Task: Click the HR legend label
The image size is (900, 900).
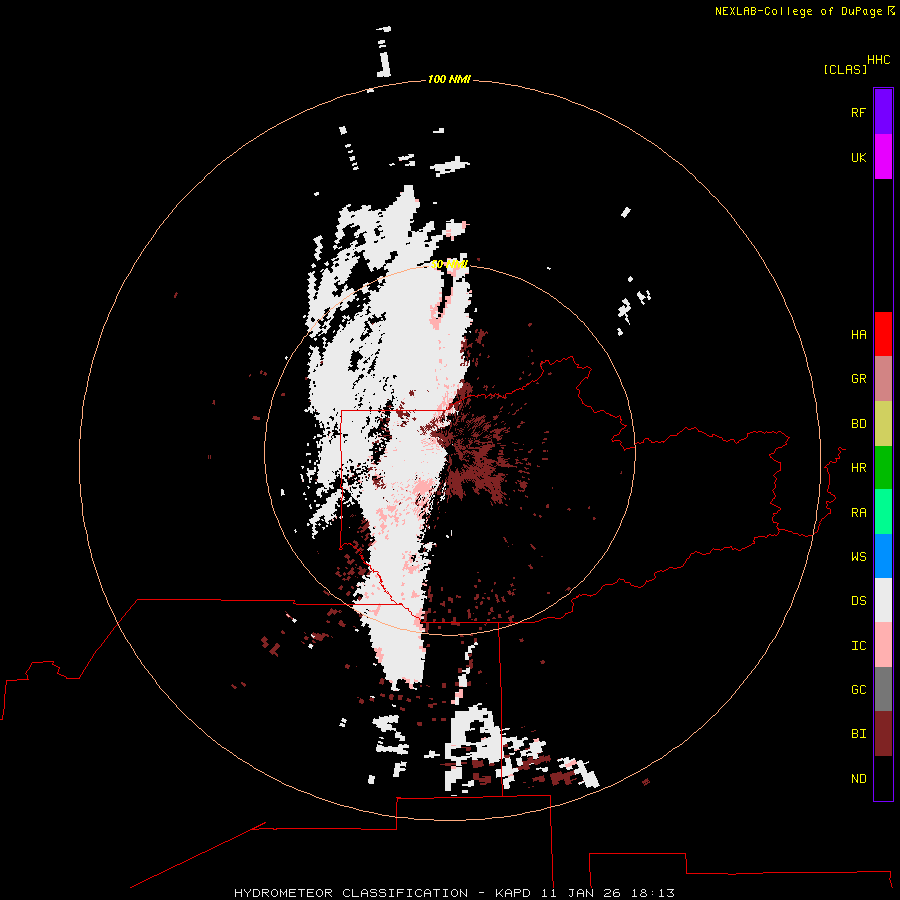Action: [x=858, y=468]
